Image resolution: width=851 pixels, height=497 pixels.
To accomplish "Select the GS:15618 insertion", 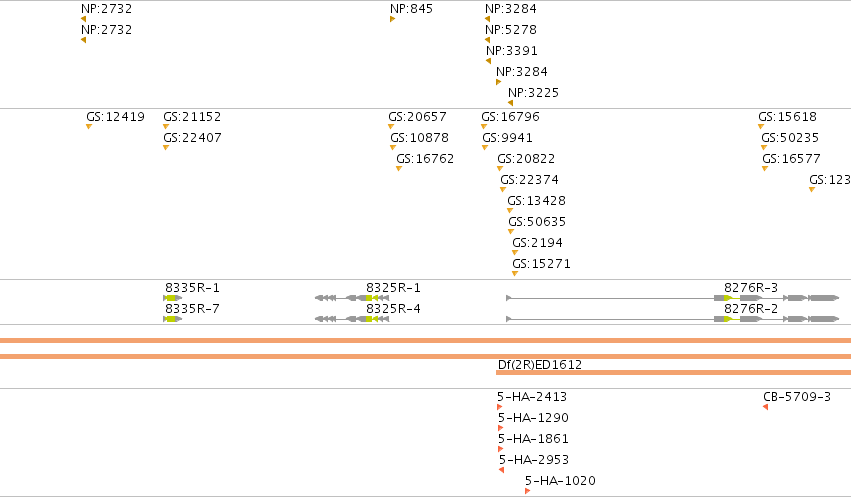I will 761,127.
